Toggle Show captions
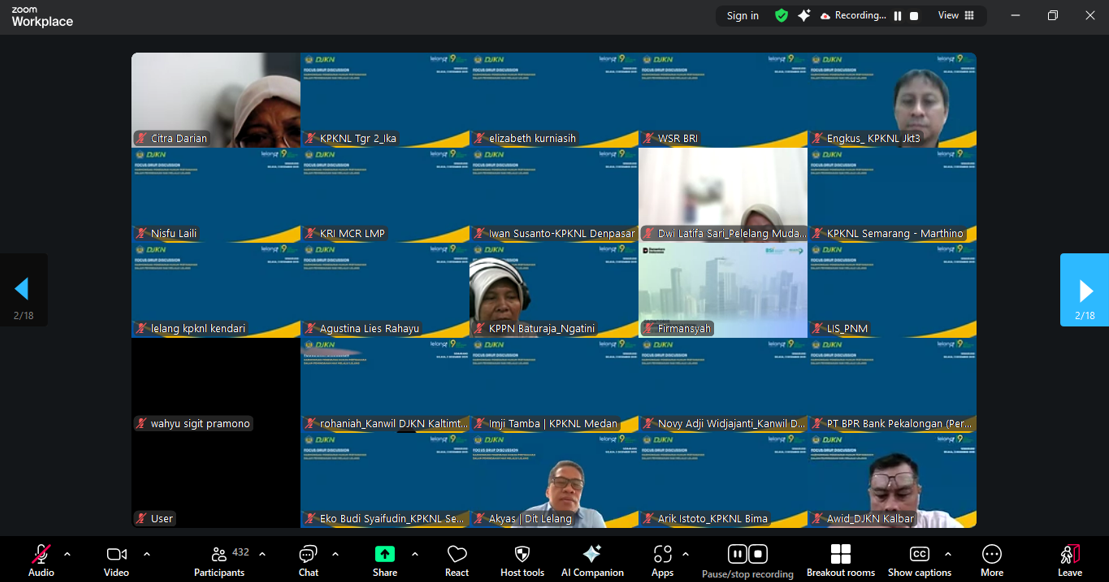 pos(919,560)
